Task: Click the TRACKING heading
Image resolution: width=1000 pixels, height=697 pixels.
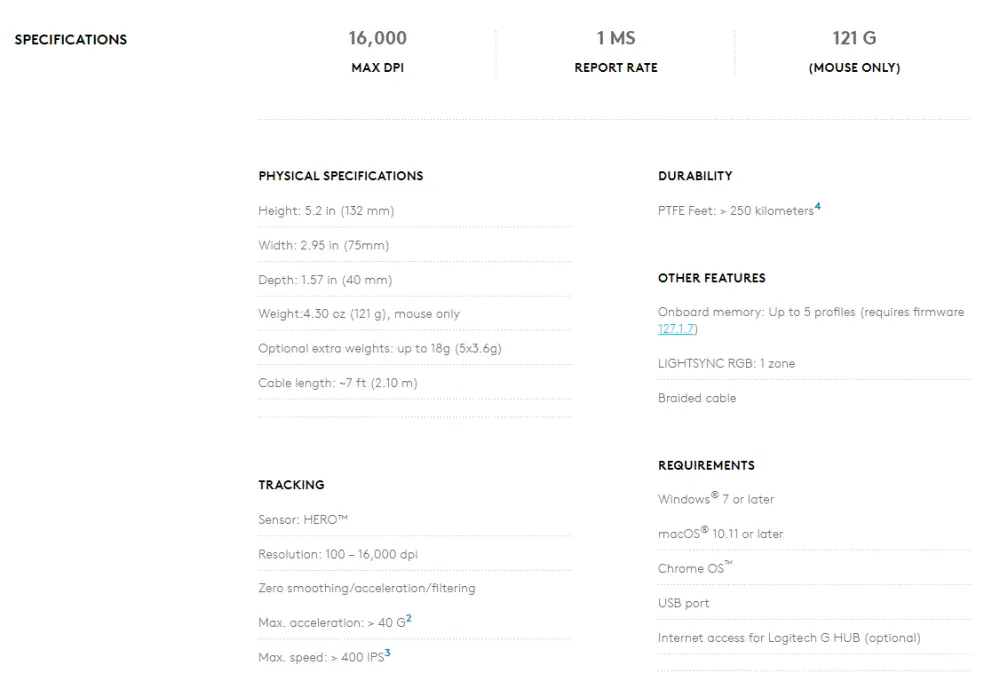Action: click(x=291, y=485)
